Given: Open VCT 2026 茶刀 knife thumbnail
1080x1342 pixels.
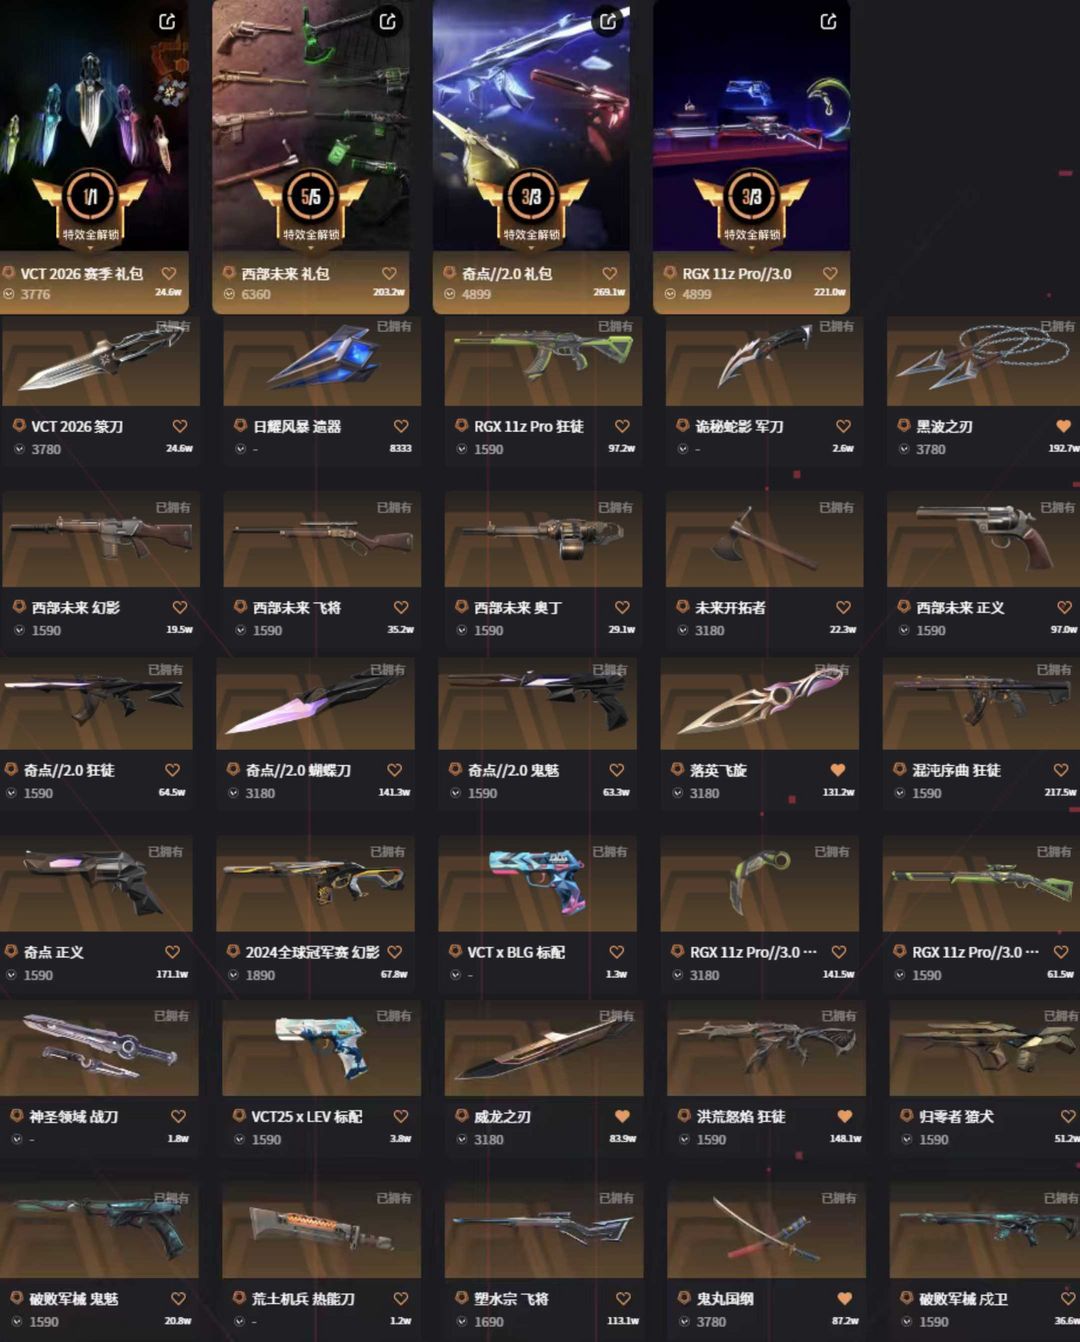Looking at the screenshot, I should click(101, 361).
